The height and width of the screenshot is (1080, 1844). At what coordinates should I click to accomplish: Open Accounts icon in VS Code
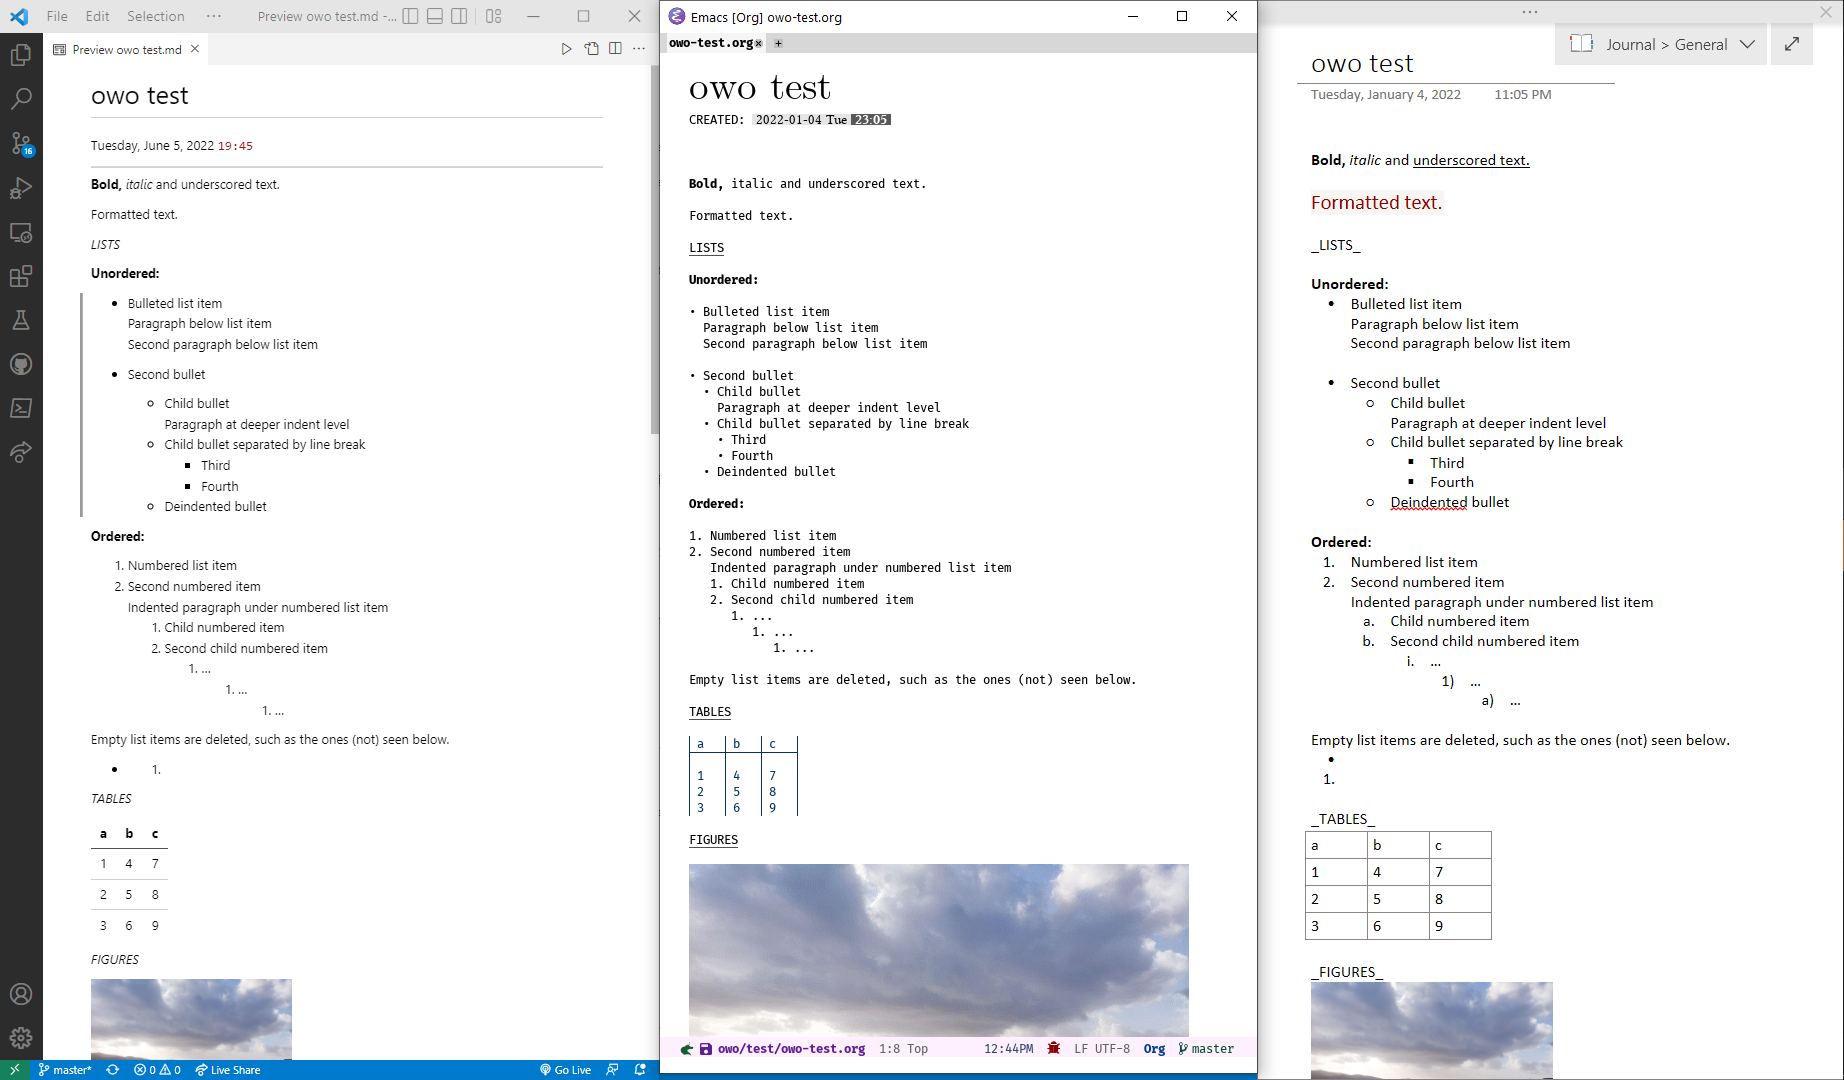click(21, 994)
